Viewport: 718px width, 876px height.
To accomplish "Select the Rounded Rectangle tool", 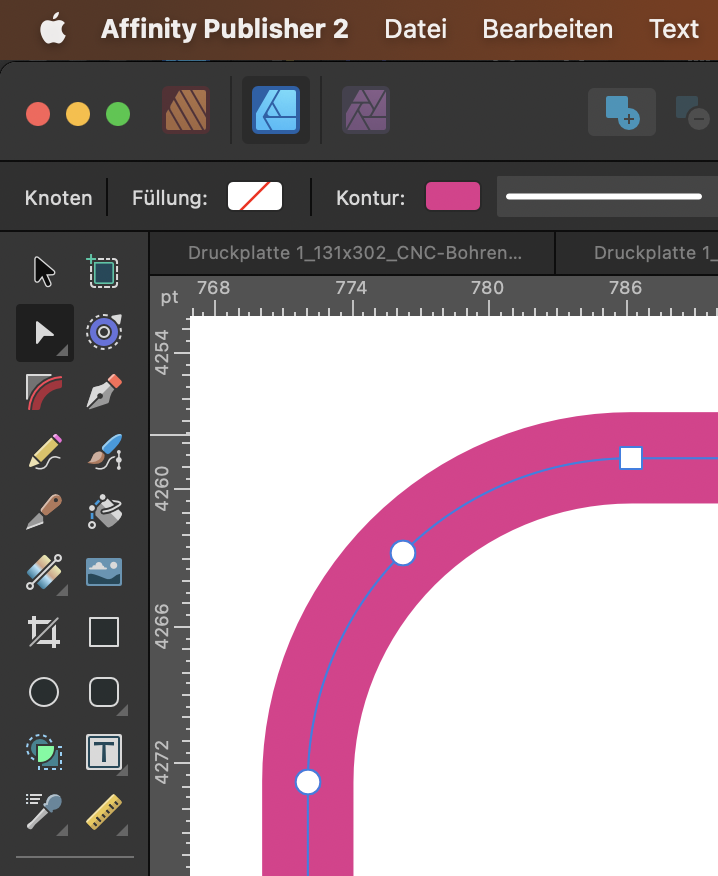I will (104, 692).
